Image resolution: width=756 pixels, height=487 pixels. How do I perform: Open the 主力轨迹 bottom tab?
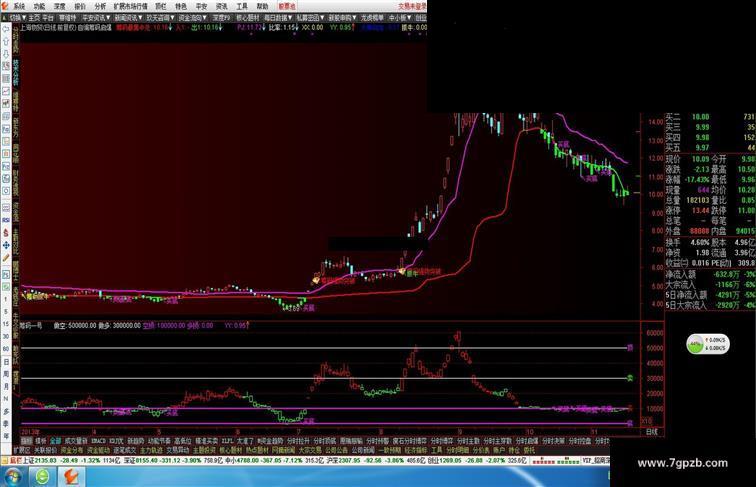pos(151,450)
